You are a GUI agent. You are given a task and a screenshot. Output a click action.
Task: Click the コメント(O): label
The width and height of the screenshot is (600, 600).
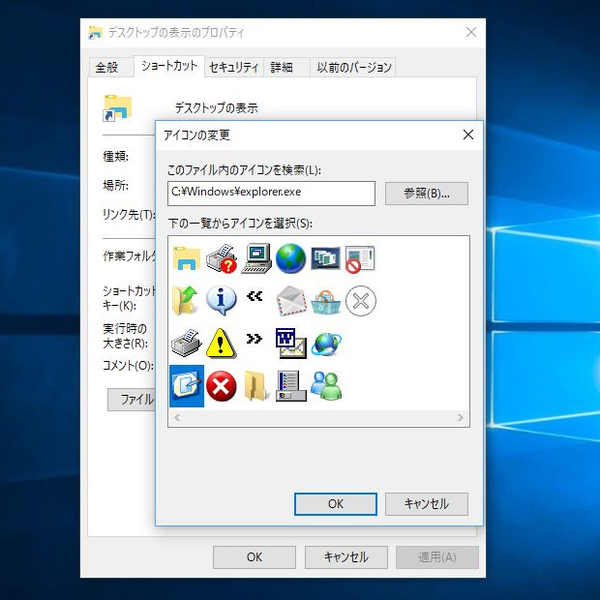(128, 365)
